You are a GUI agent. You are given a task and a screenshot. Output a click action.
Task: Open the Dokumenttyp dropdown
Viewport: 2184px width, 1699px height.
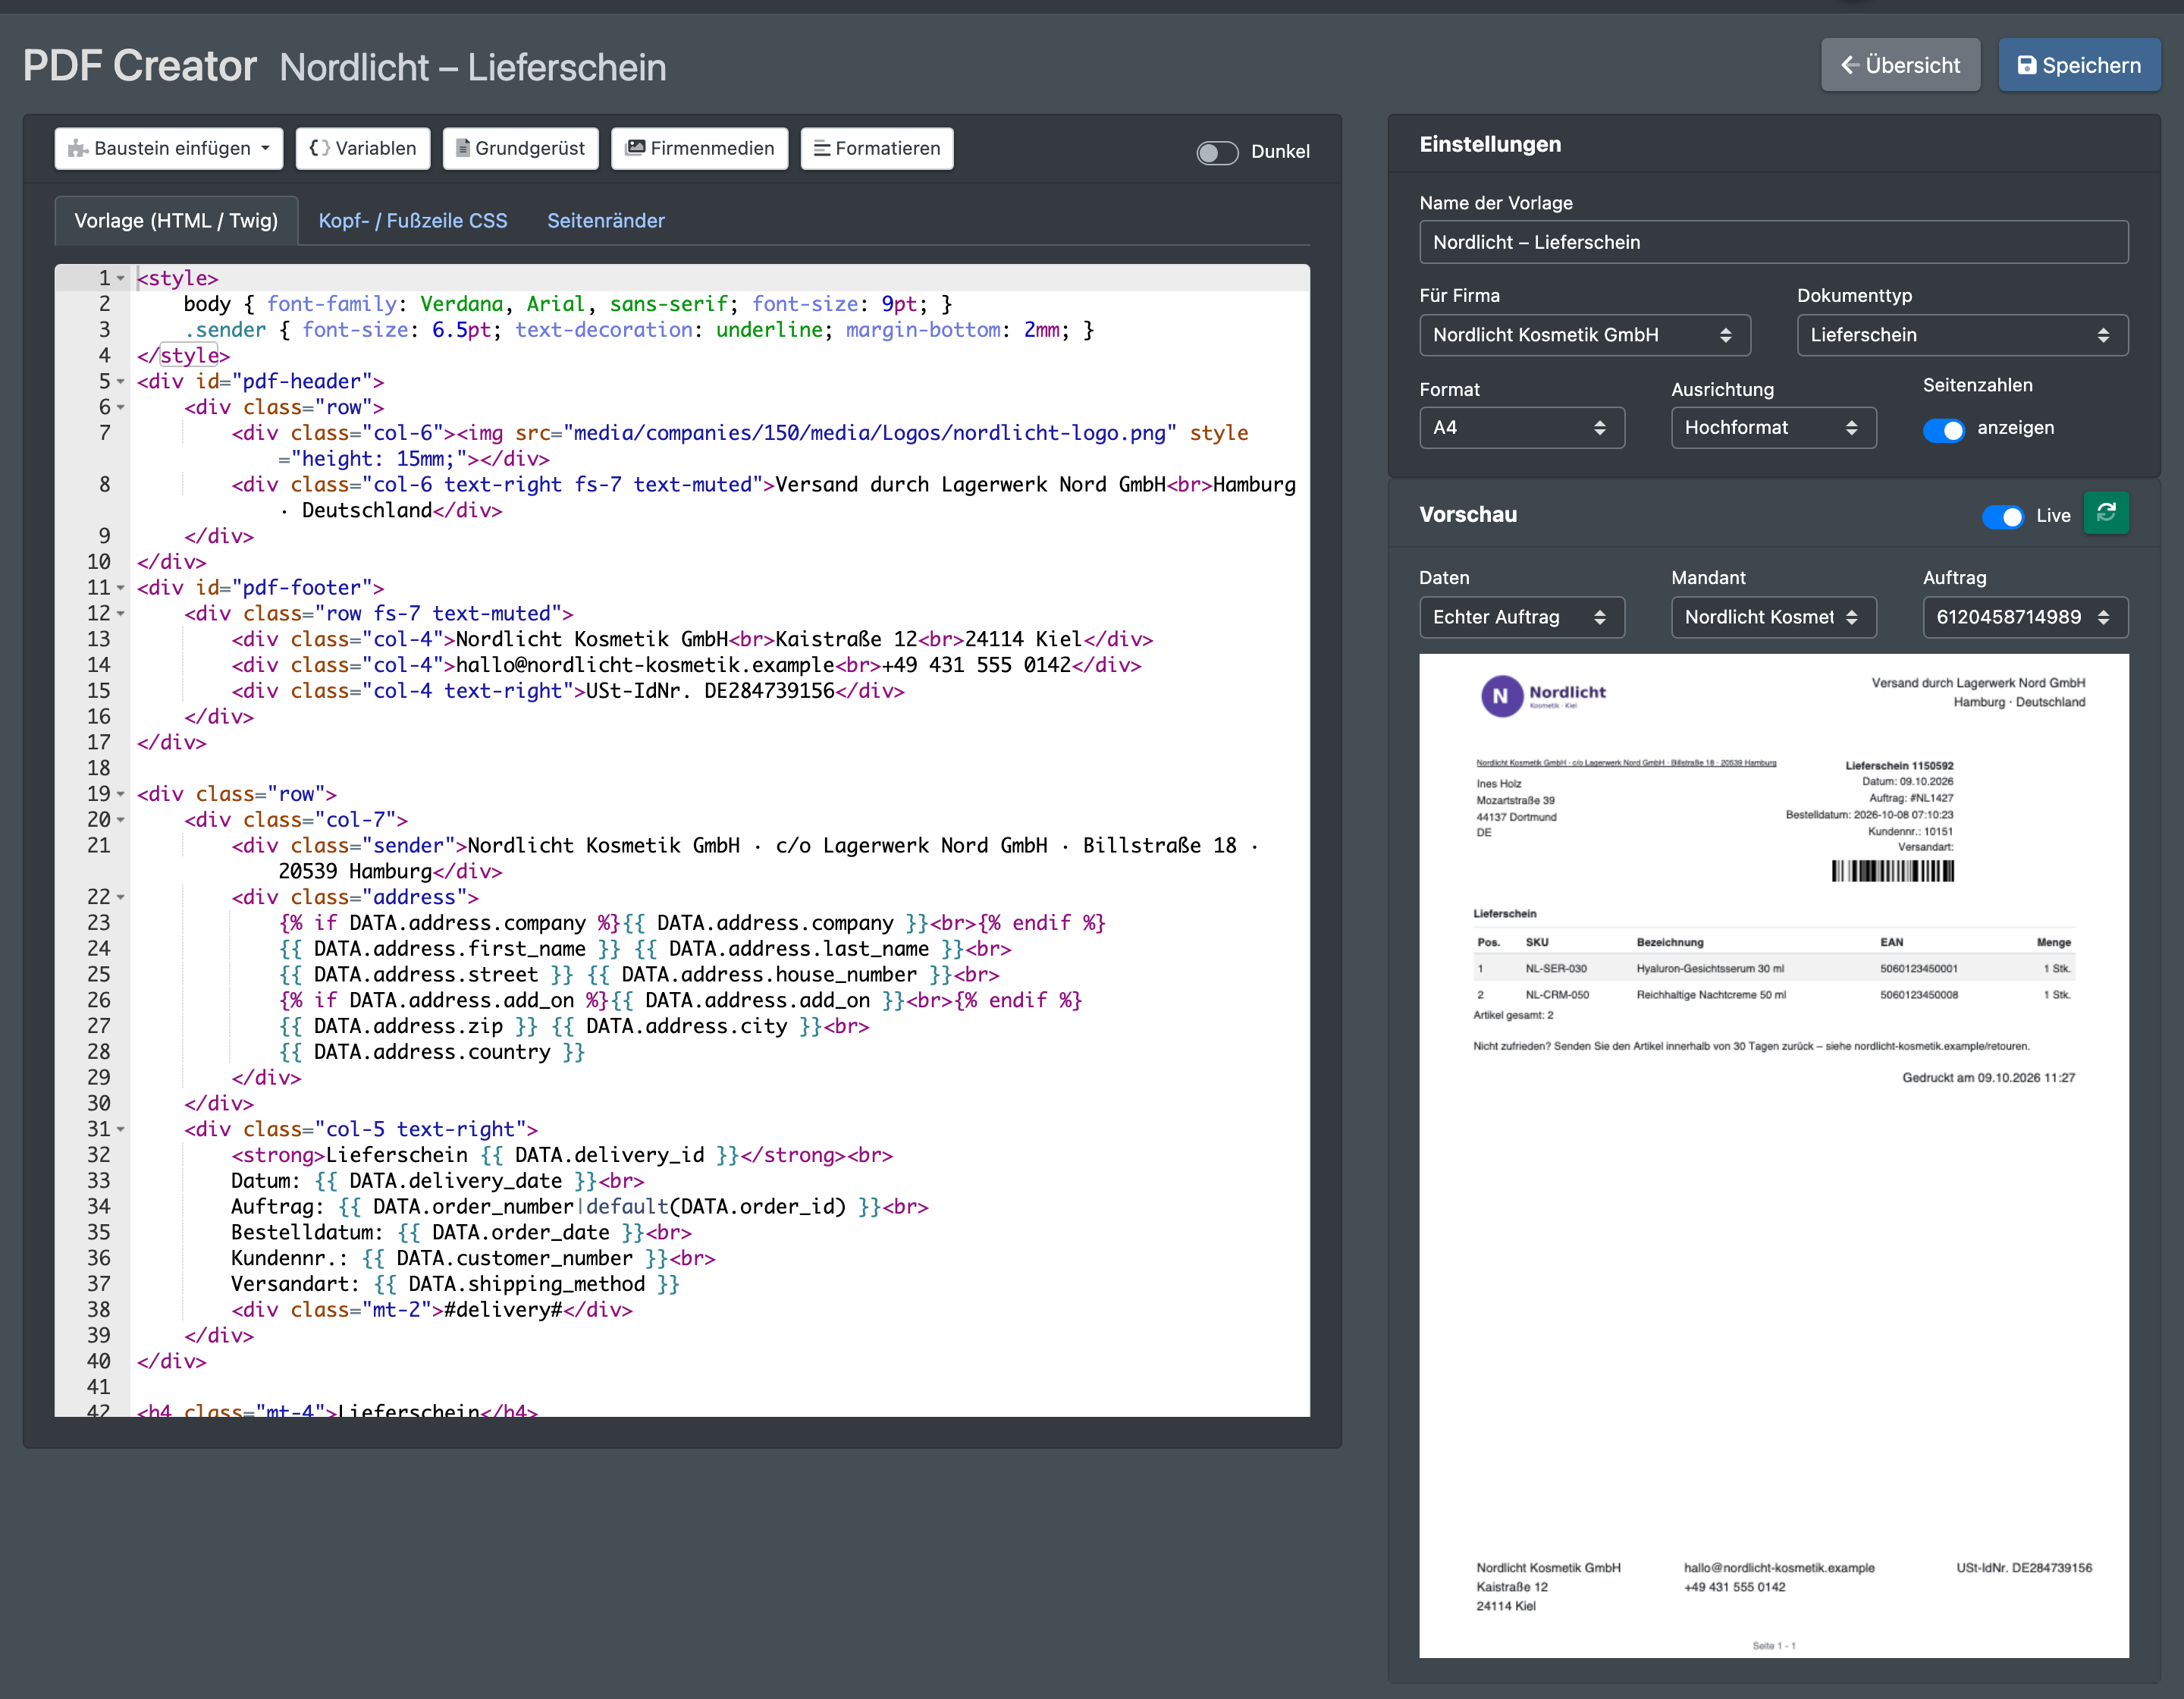(x=1962, y=335)
